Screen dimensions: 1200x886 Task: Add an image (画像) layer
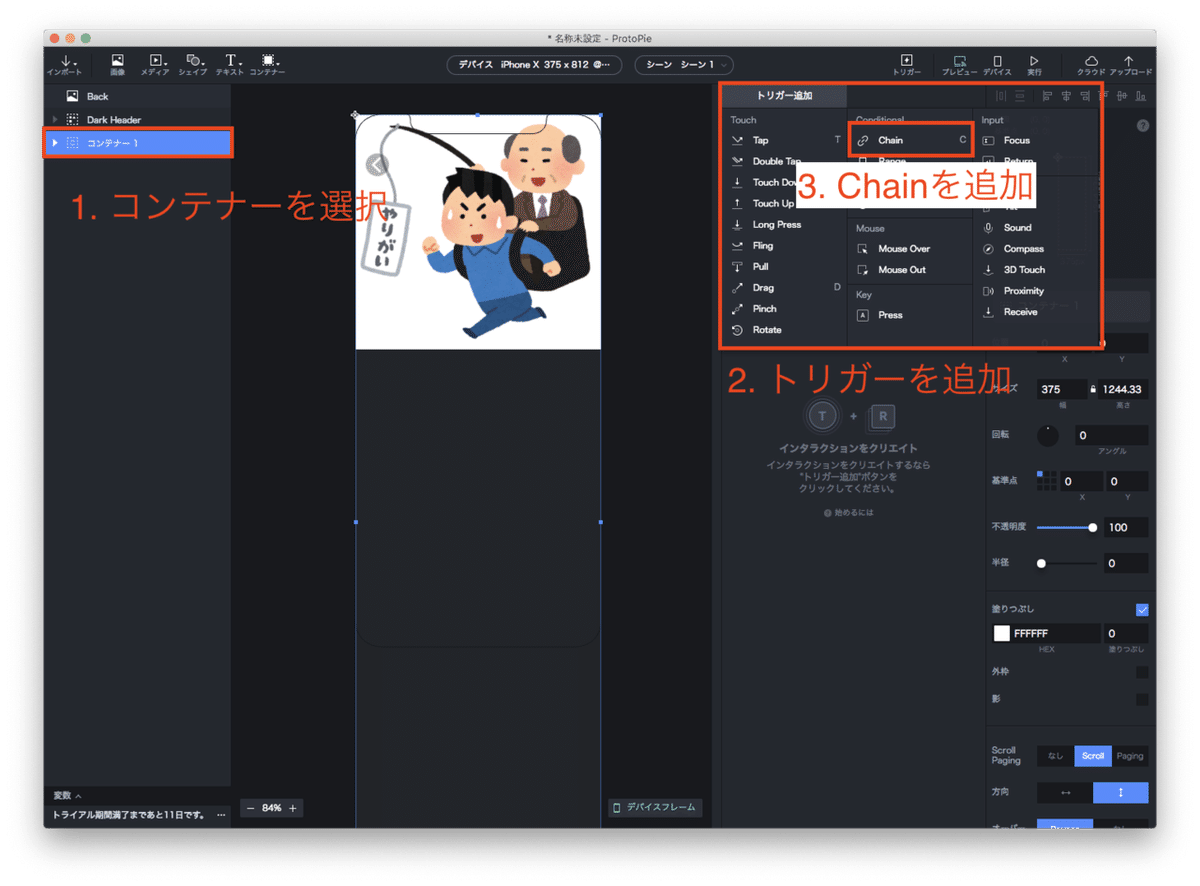pyautogui.click(x=117, y=65)
